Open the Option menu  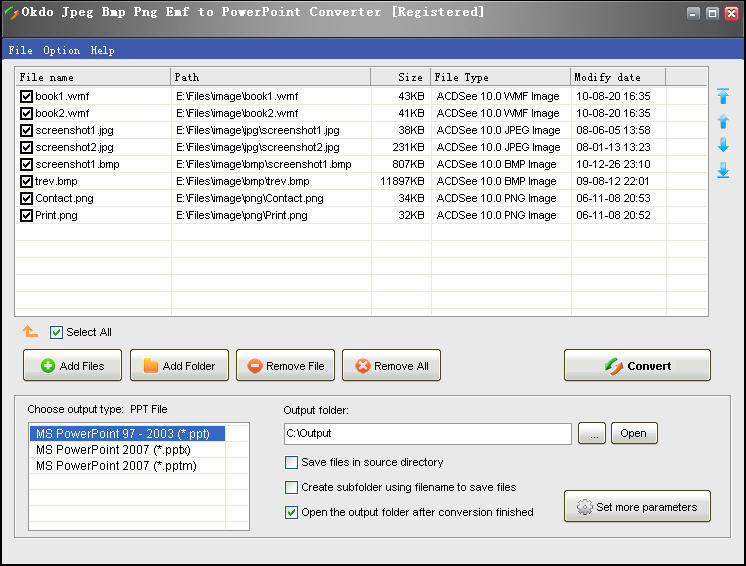coord(61,50)
